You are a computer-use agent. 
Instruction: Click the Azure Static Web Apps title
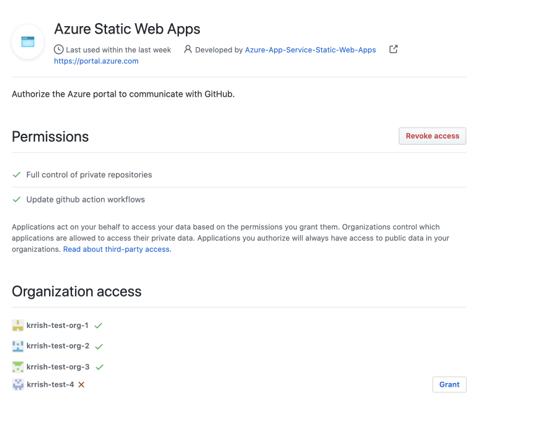click(x=127, y=29)
